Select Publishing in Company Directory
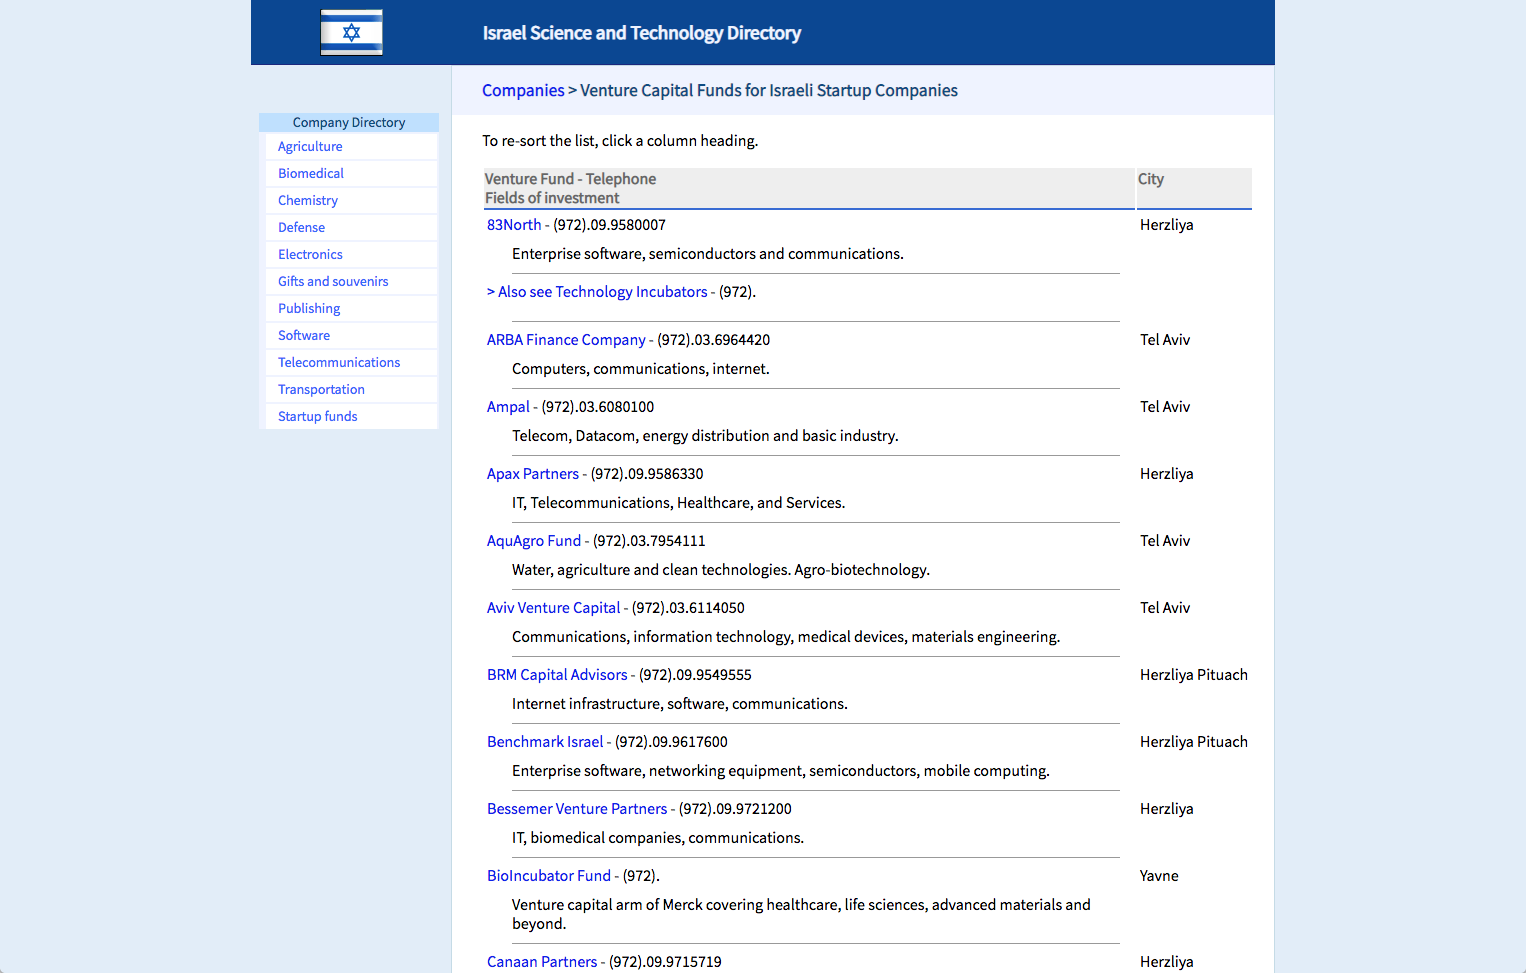 (x=309, y=308)
